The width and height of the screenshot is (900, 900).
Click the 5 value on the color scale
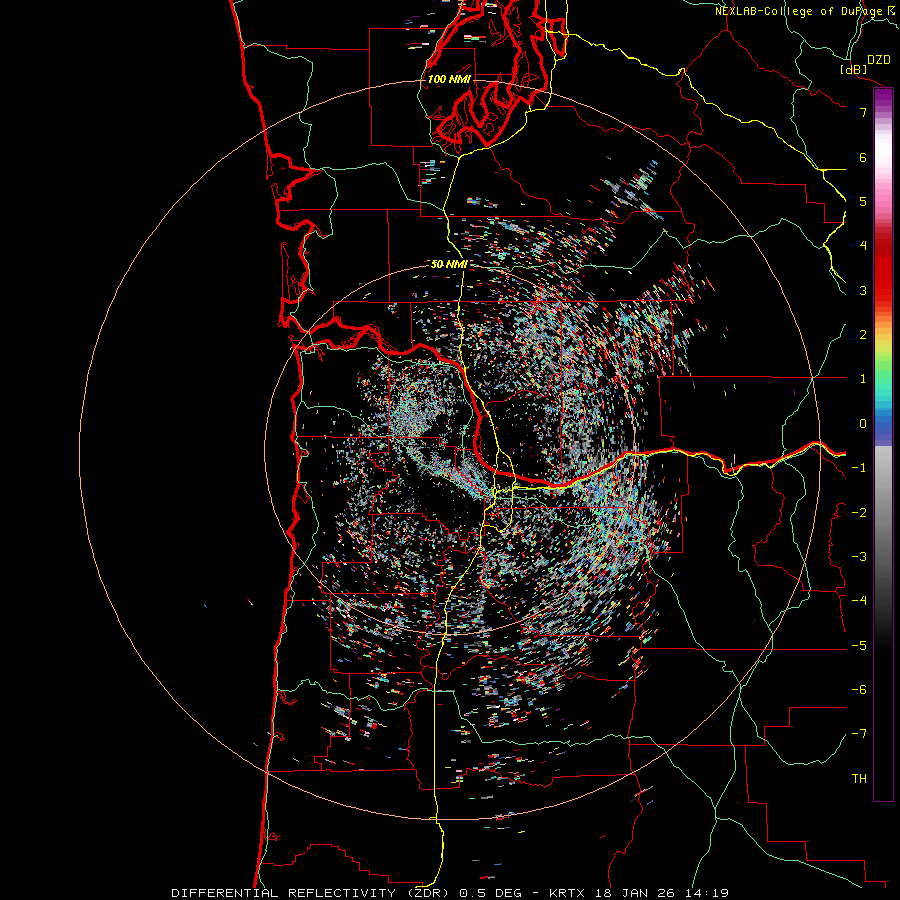[863, 201]
